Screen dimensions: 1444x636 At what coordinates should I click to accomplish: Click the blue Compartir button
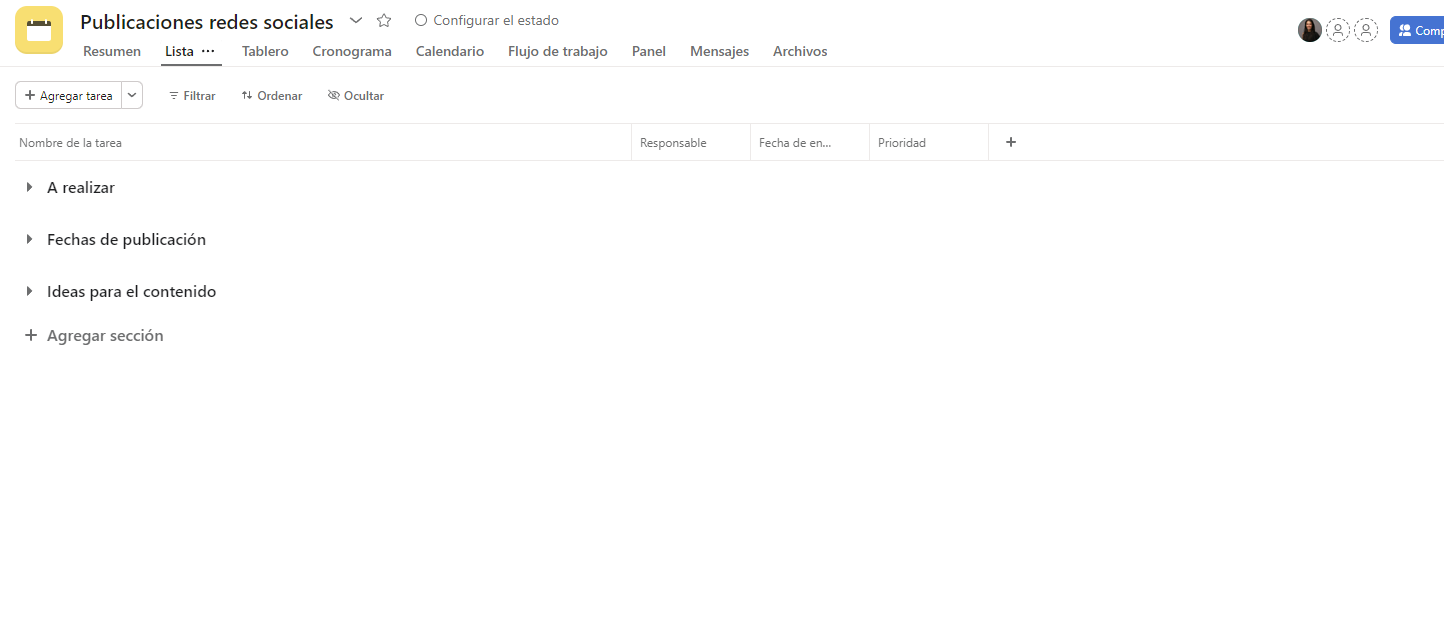coord(1417,30)
